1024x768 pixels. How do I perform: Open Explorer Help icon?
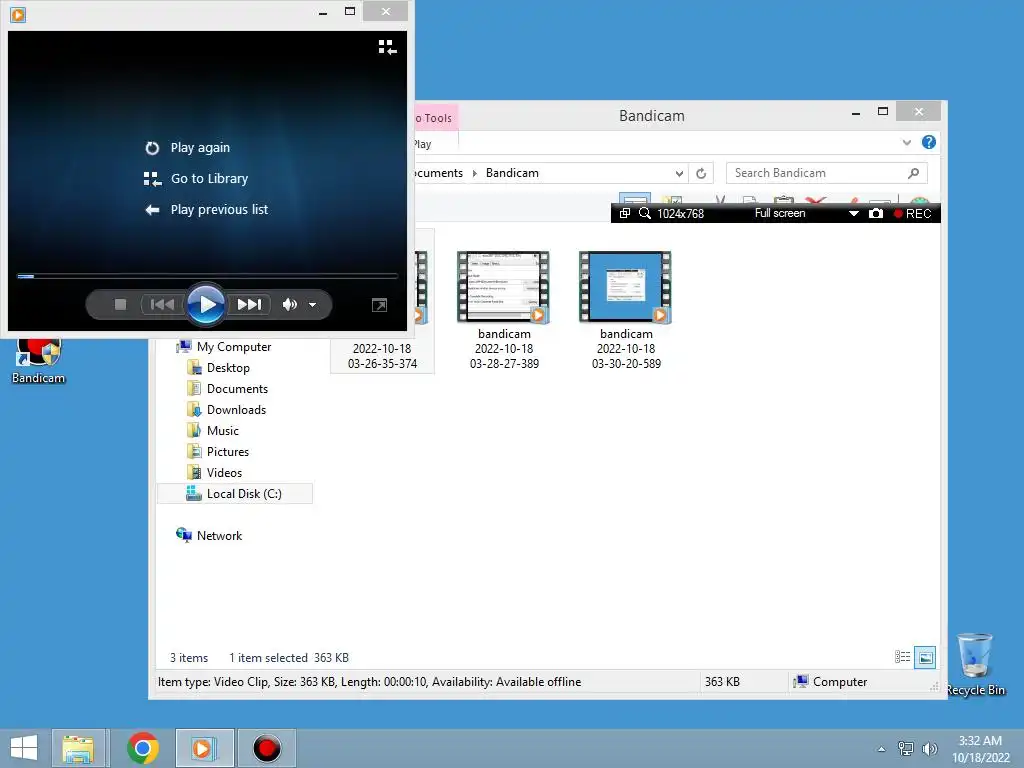point(929,142)
